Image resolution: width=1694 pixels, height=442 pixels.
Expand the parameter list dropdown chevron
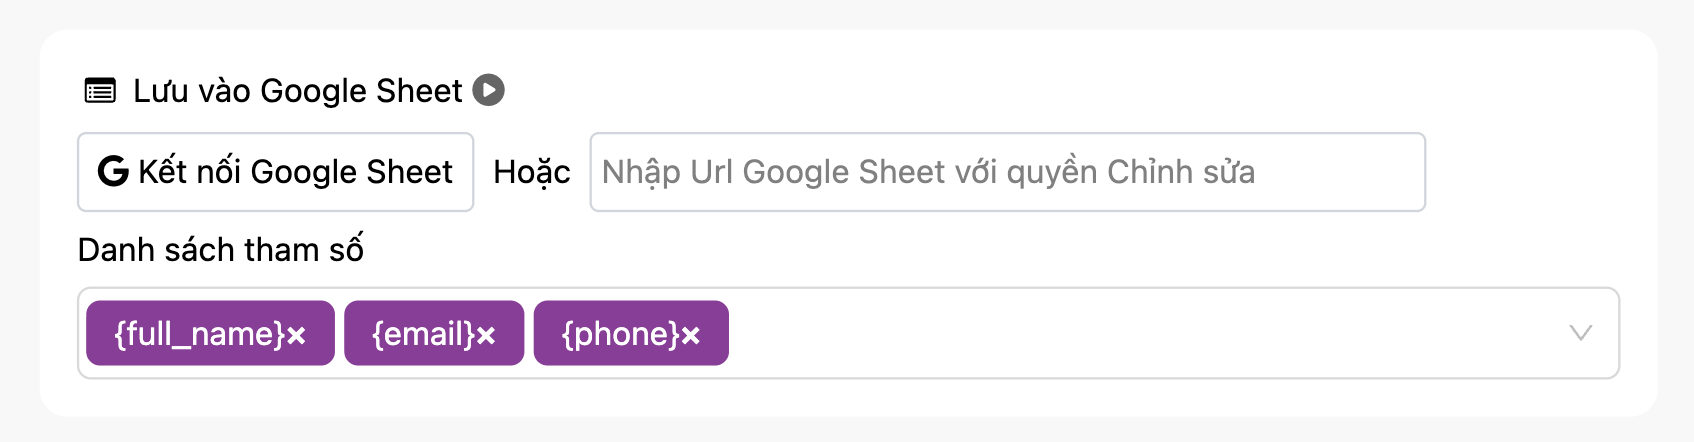(1580, 333)
